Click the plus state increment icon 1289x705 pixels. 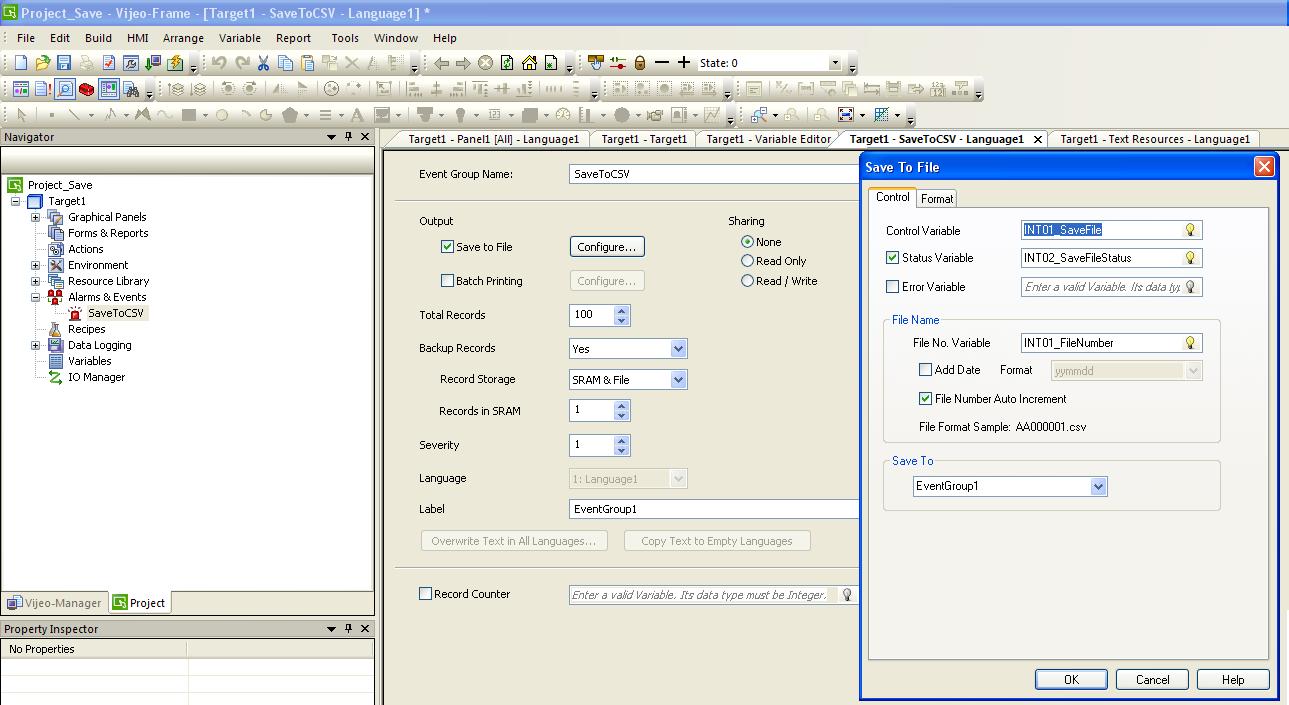684,62
